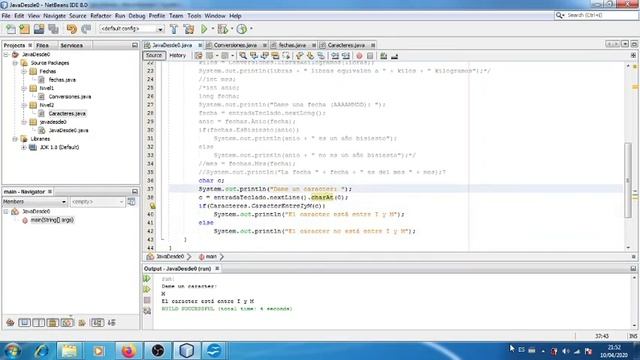Viewport: 640px width, 360px height.
Task: Switch to Fechas.java editor tab
Action: (x=292, y=45)
